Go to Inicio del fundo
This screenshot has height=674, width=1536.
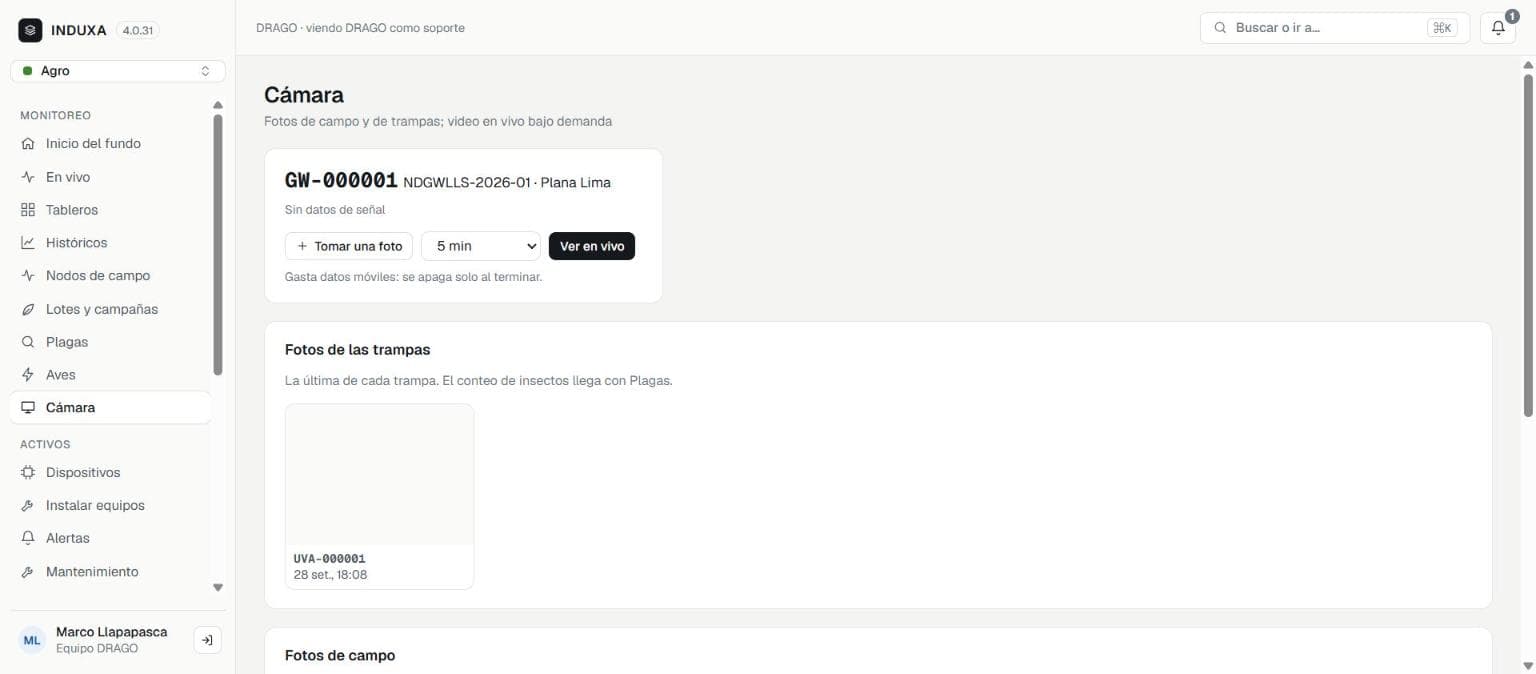click(x=110, y=144)
